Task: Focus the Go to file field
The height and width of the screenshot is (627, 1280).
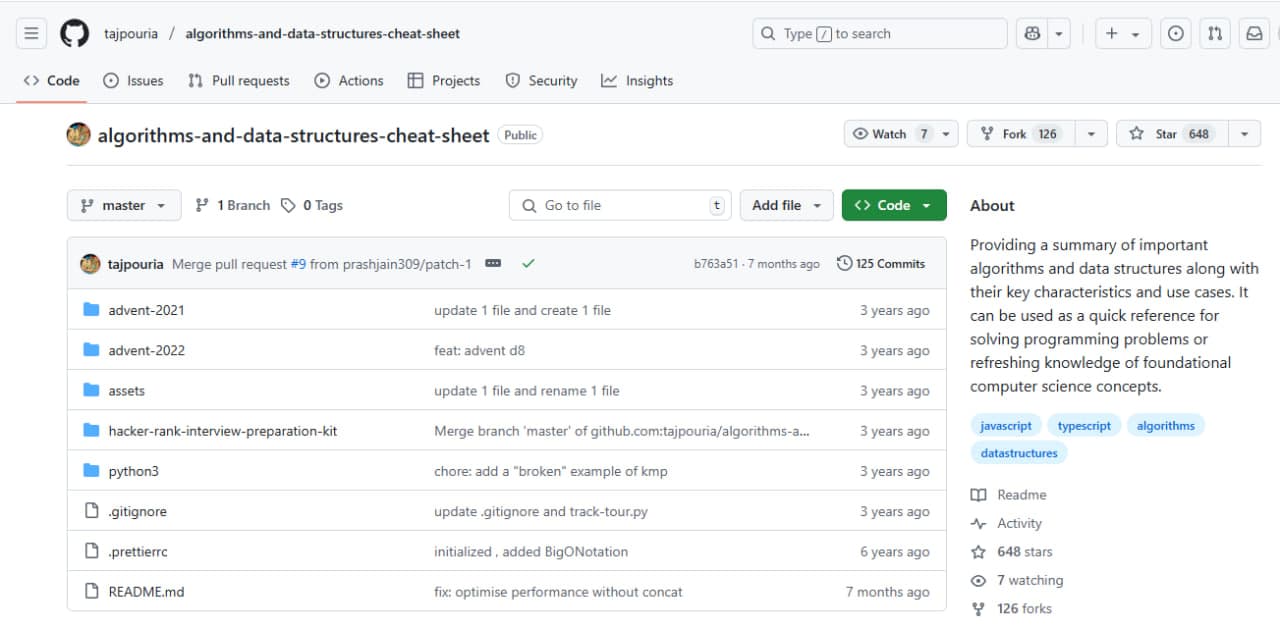Action: click(620, 205)
